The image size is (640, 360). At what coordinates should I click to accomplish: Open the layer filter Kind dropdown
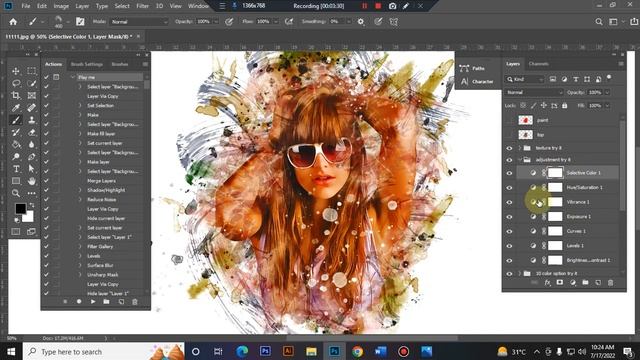point(524,79)
